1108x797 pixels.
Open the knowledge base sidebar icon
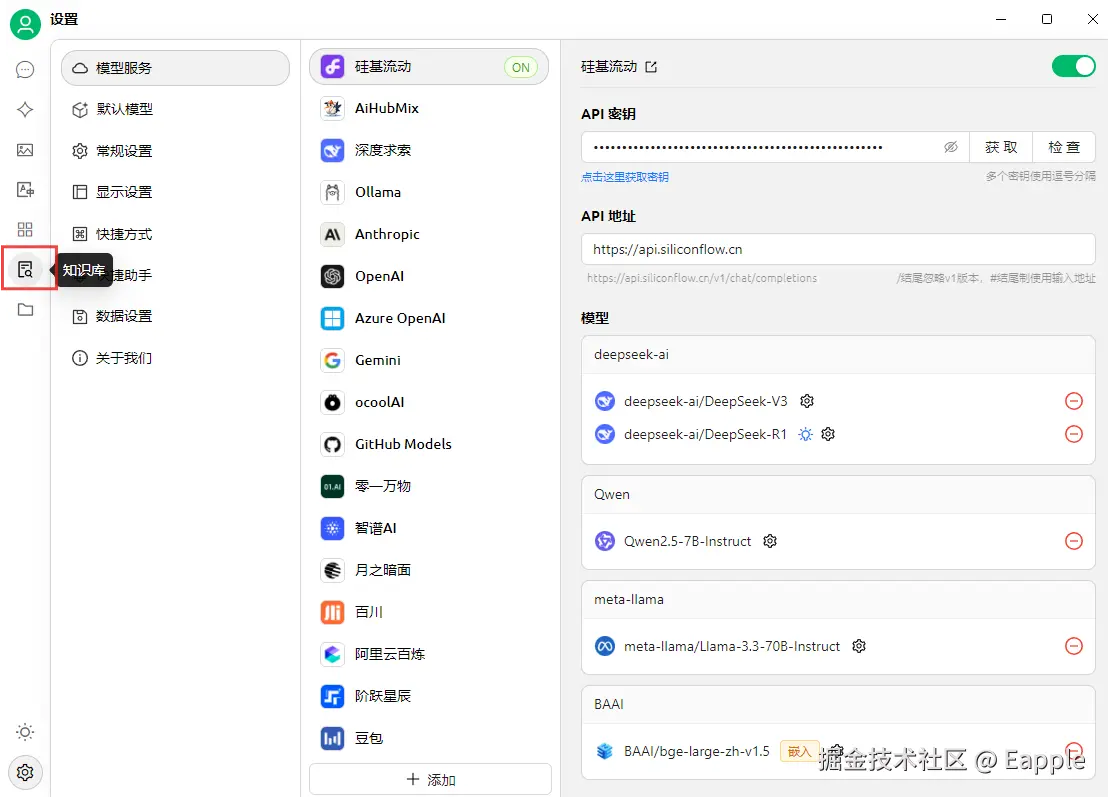click(25, 269)
